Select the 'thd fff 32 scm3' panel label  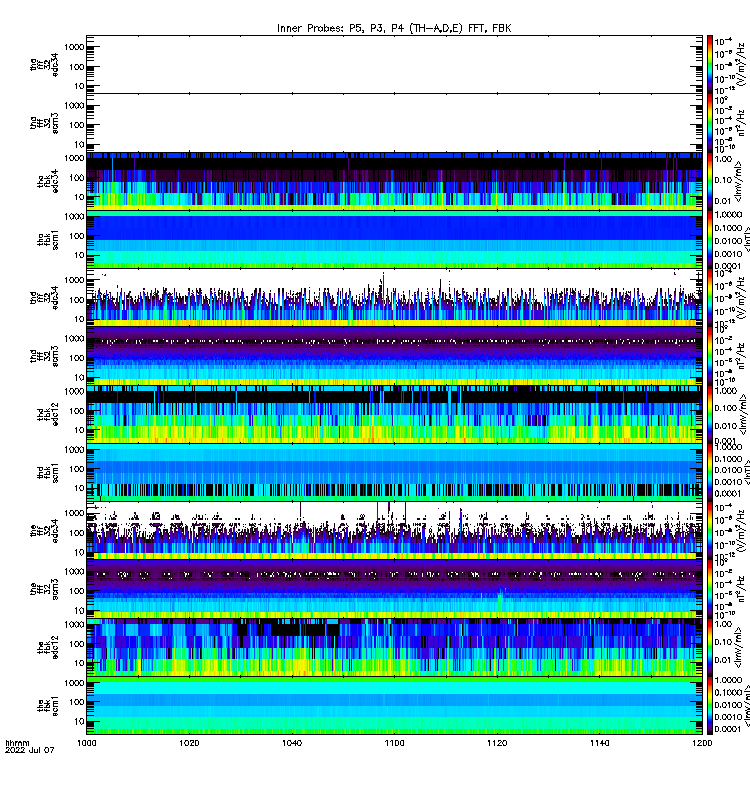click(44, 356)
